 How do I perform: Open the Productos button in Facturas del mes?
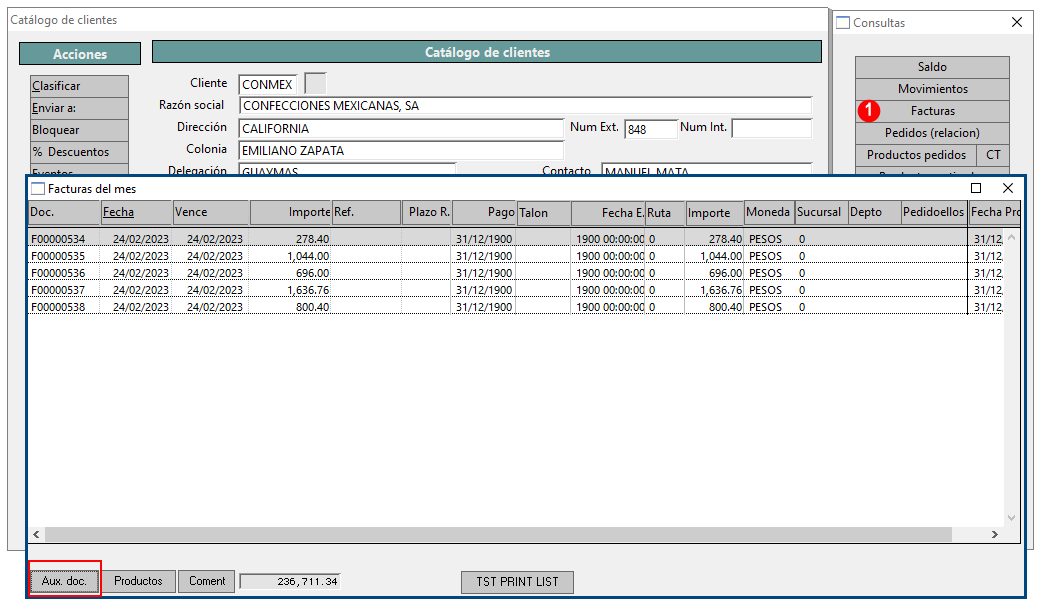click(x=138, y=581)
